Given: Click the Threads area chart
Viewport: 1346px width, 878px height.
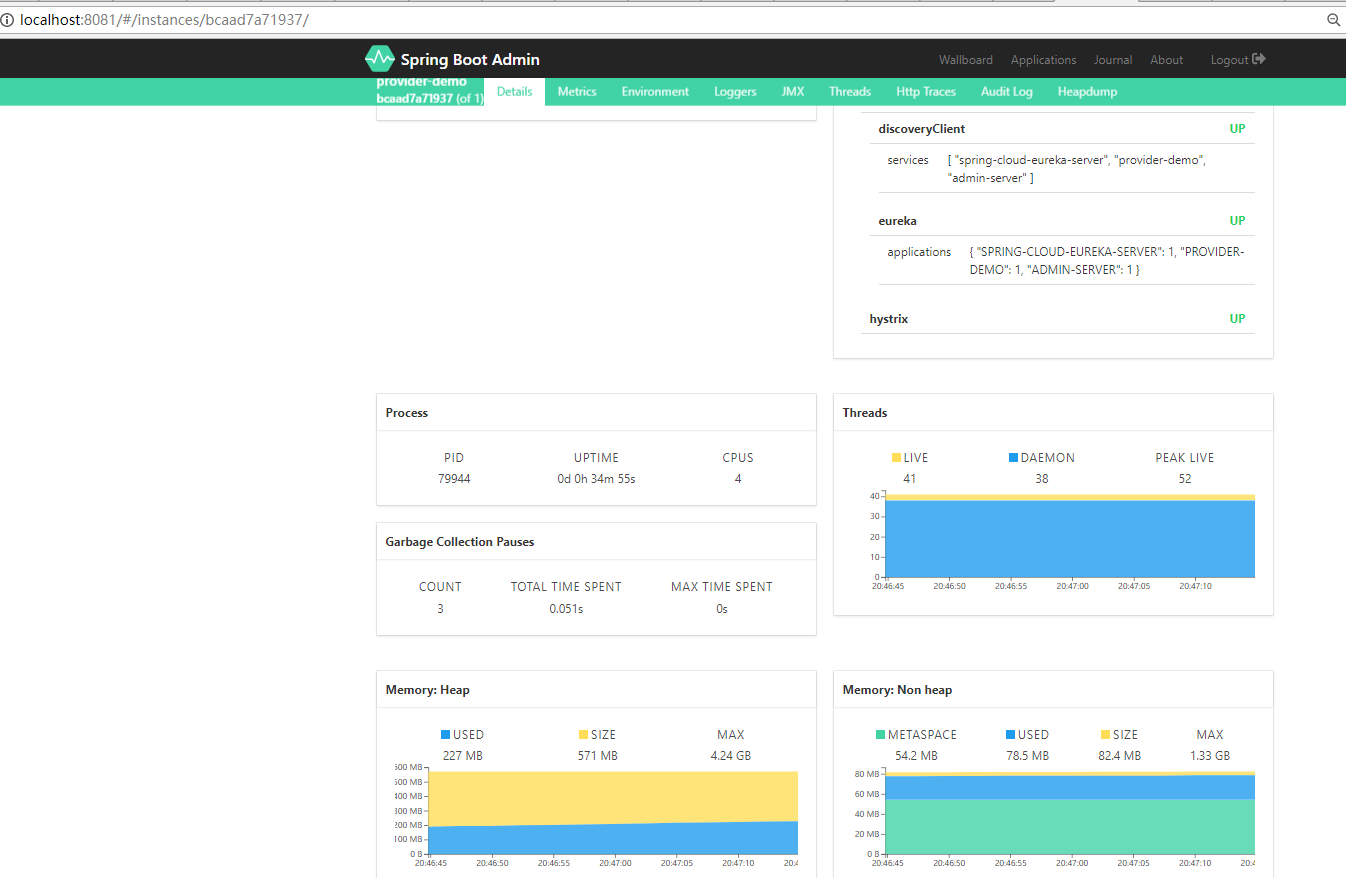Looking at the screenshot, I should [x=1070, y=536].
